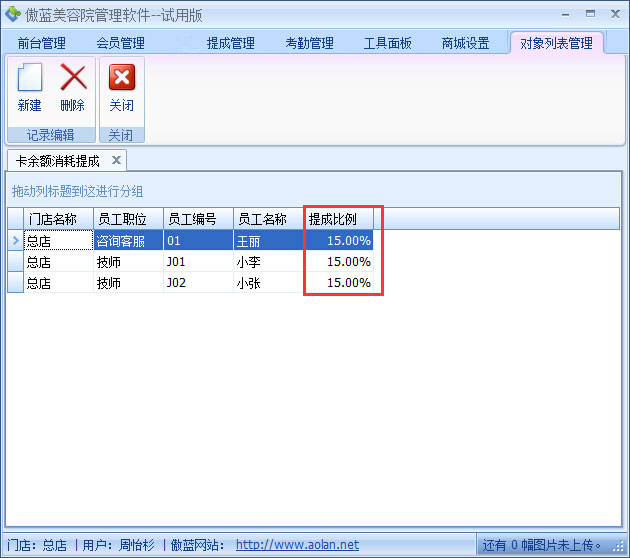Switch to the 会员管理 tab

120,43
